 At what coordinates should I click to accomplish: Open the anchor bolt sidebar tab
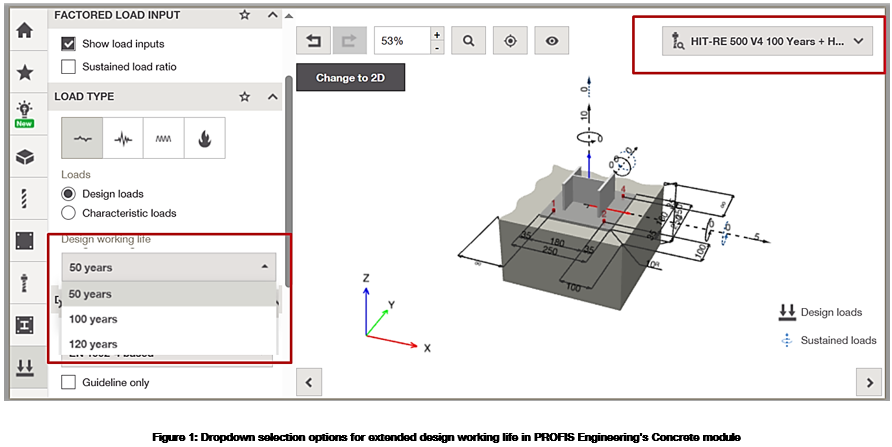24,283
